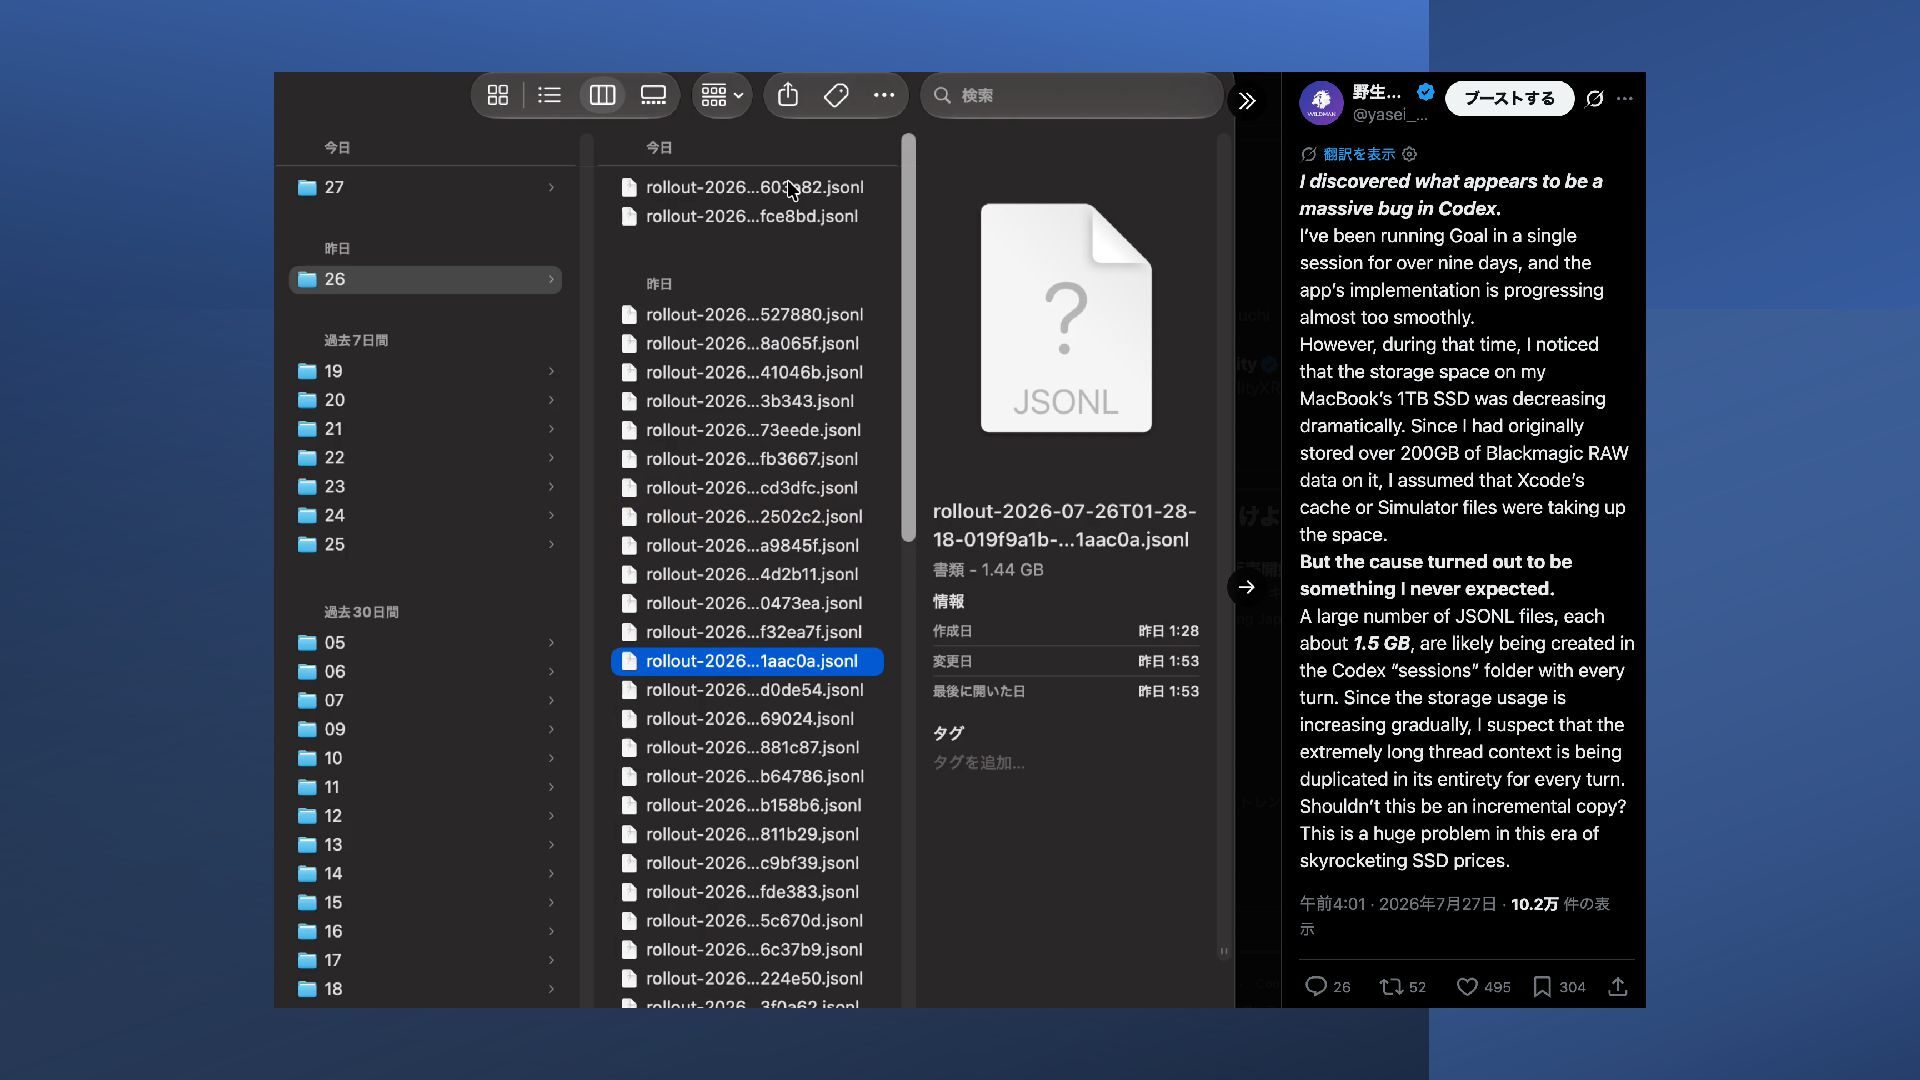1920x1080 pixels.
Task: Expand the chevron on folder 21
Action: [551, 429]
